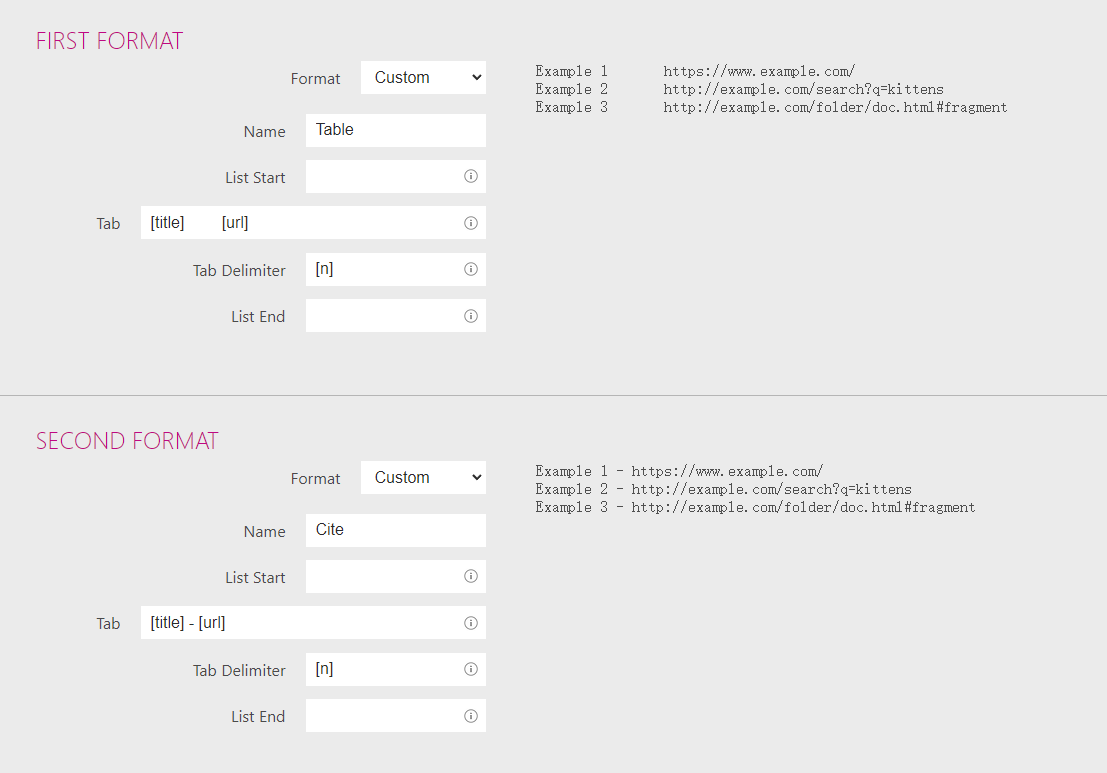1107x773 pixels.
Task: Click the first format's tab-separated preview text
Action: [770, 89]
